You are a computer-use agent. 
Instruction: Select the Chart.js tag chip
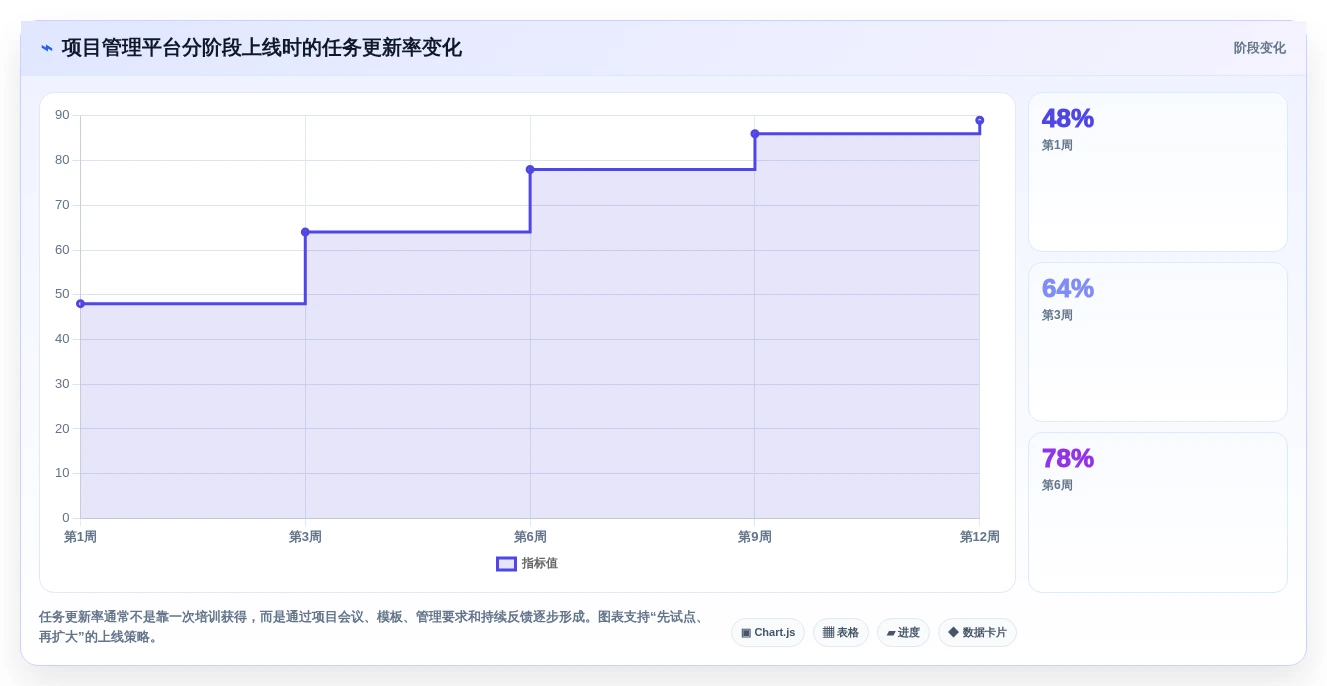pyautogui.click(x=768, y=633)
